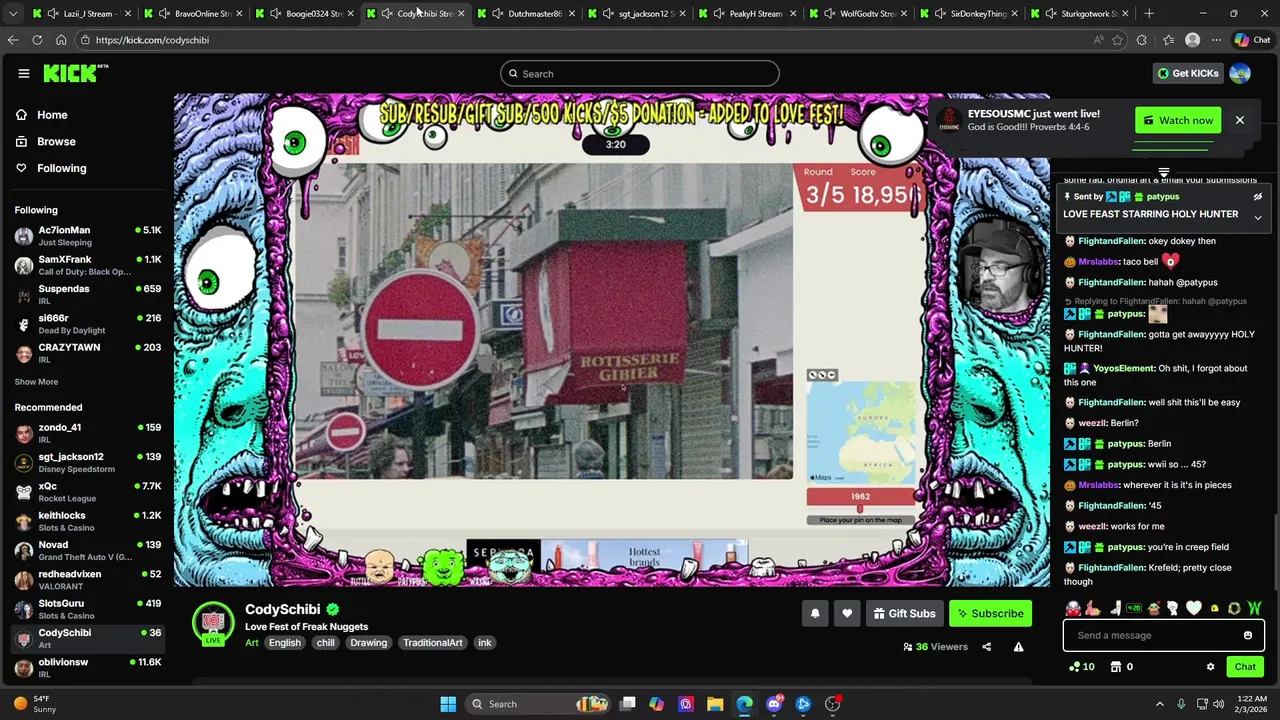Screen dimensions: 1280x720
Task: Expand the Following list with Show More
Action: point(36,382)
